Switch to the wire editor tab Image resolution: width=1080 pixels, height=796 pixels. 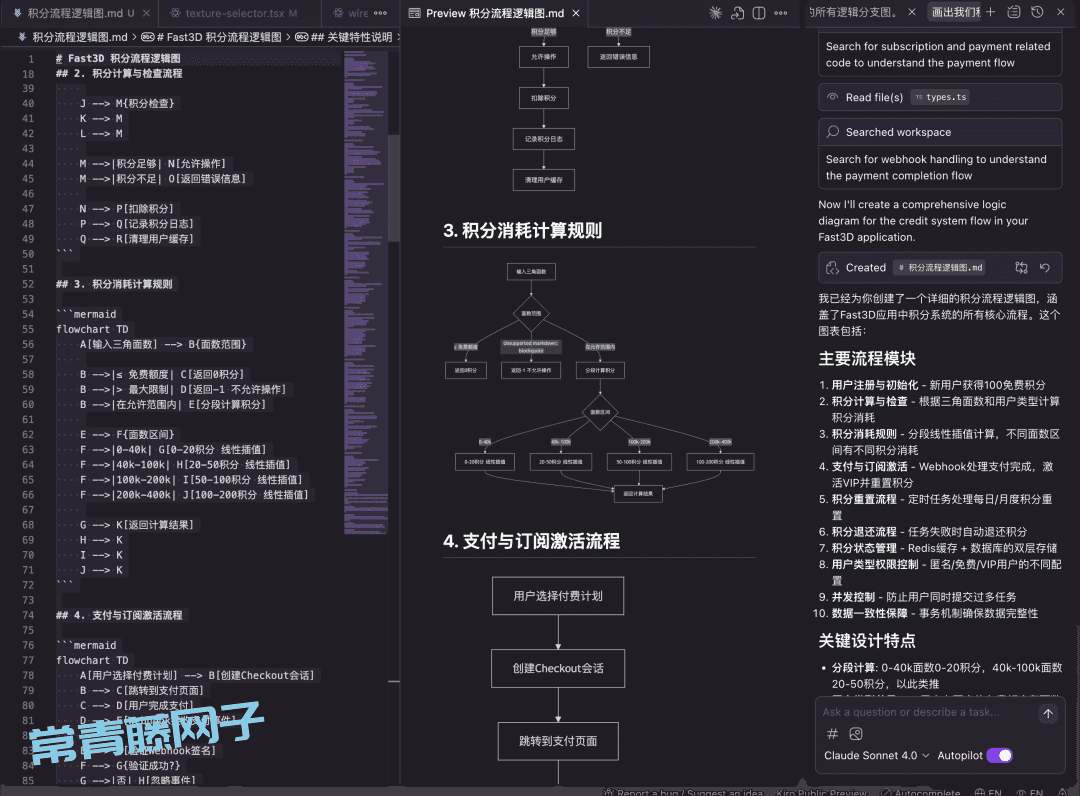(351, 13)
